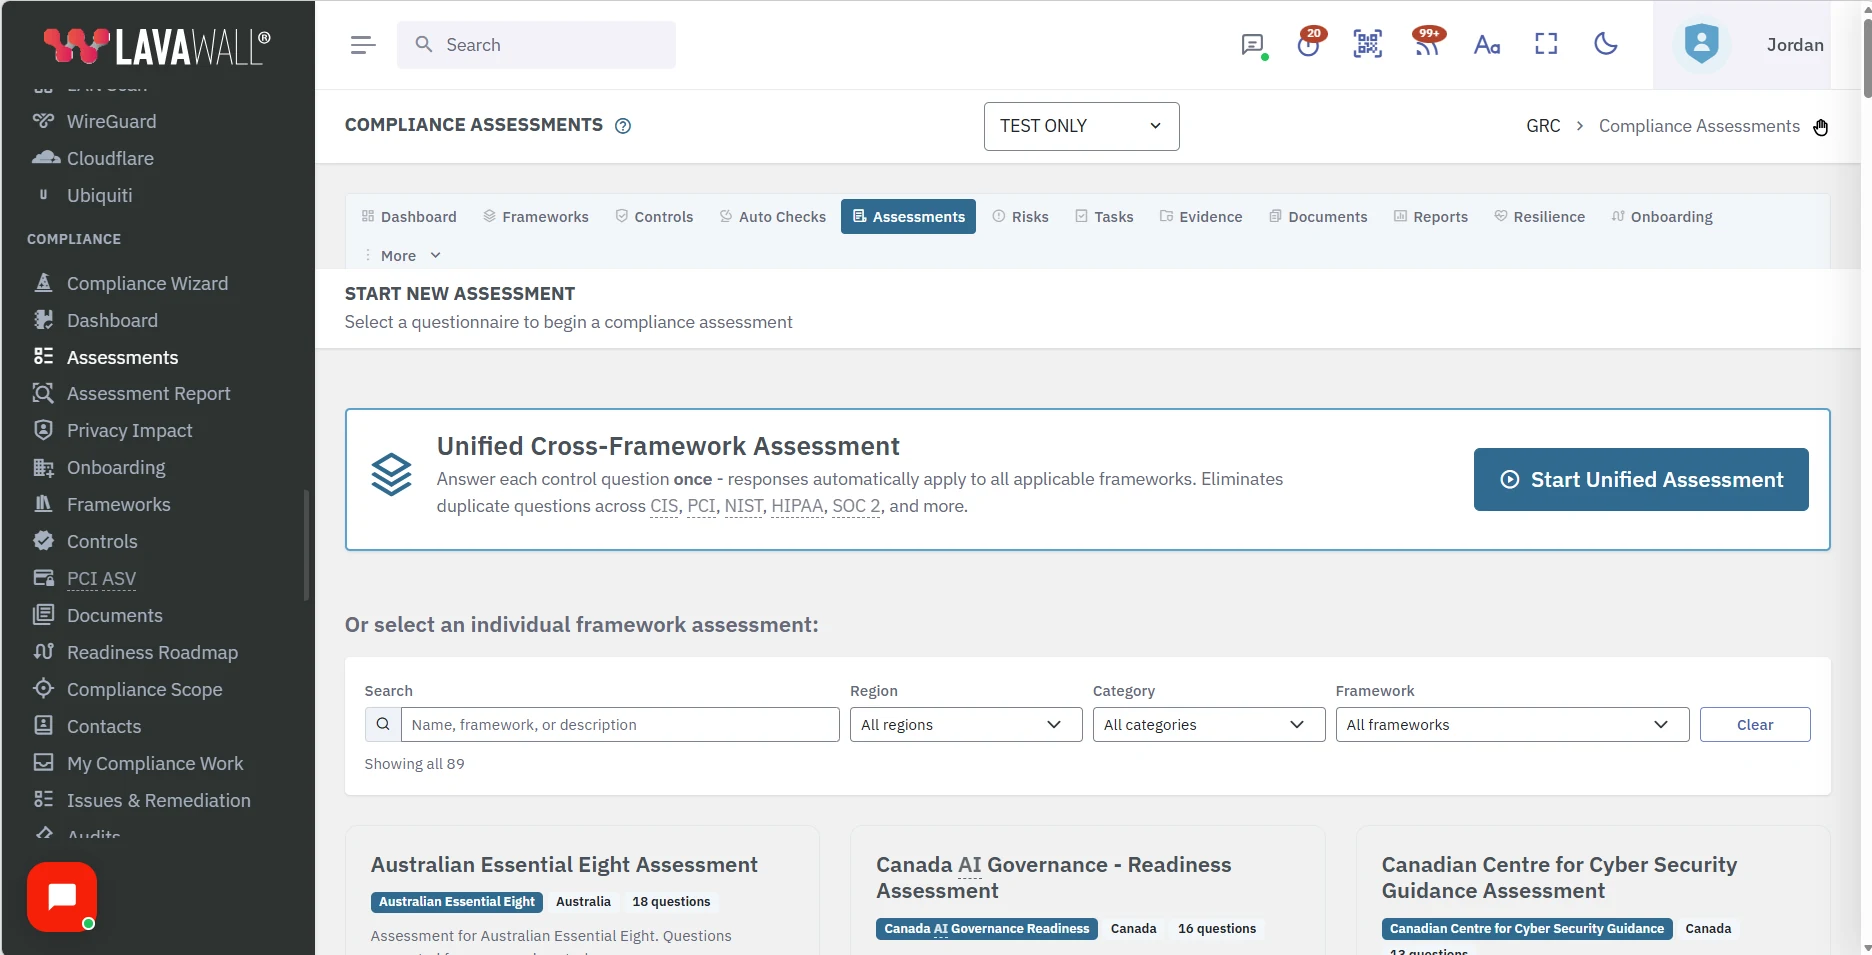The image size is (1872, 955).
Task: Open Compliance Scope in the sidebar
Action: [144, 689]
